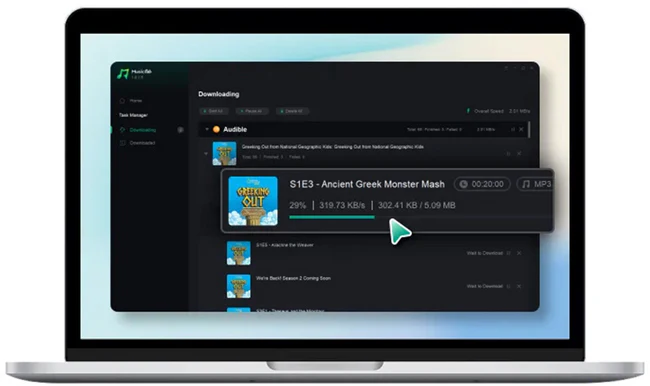The image size is (650, 386).
Task: Click the We're Back! Season 2 thumbnail
Action: tap(239, 286)
